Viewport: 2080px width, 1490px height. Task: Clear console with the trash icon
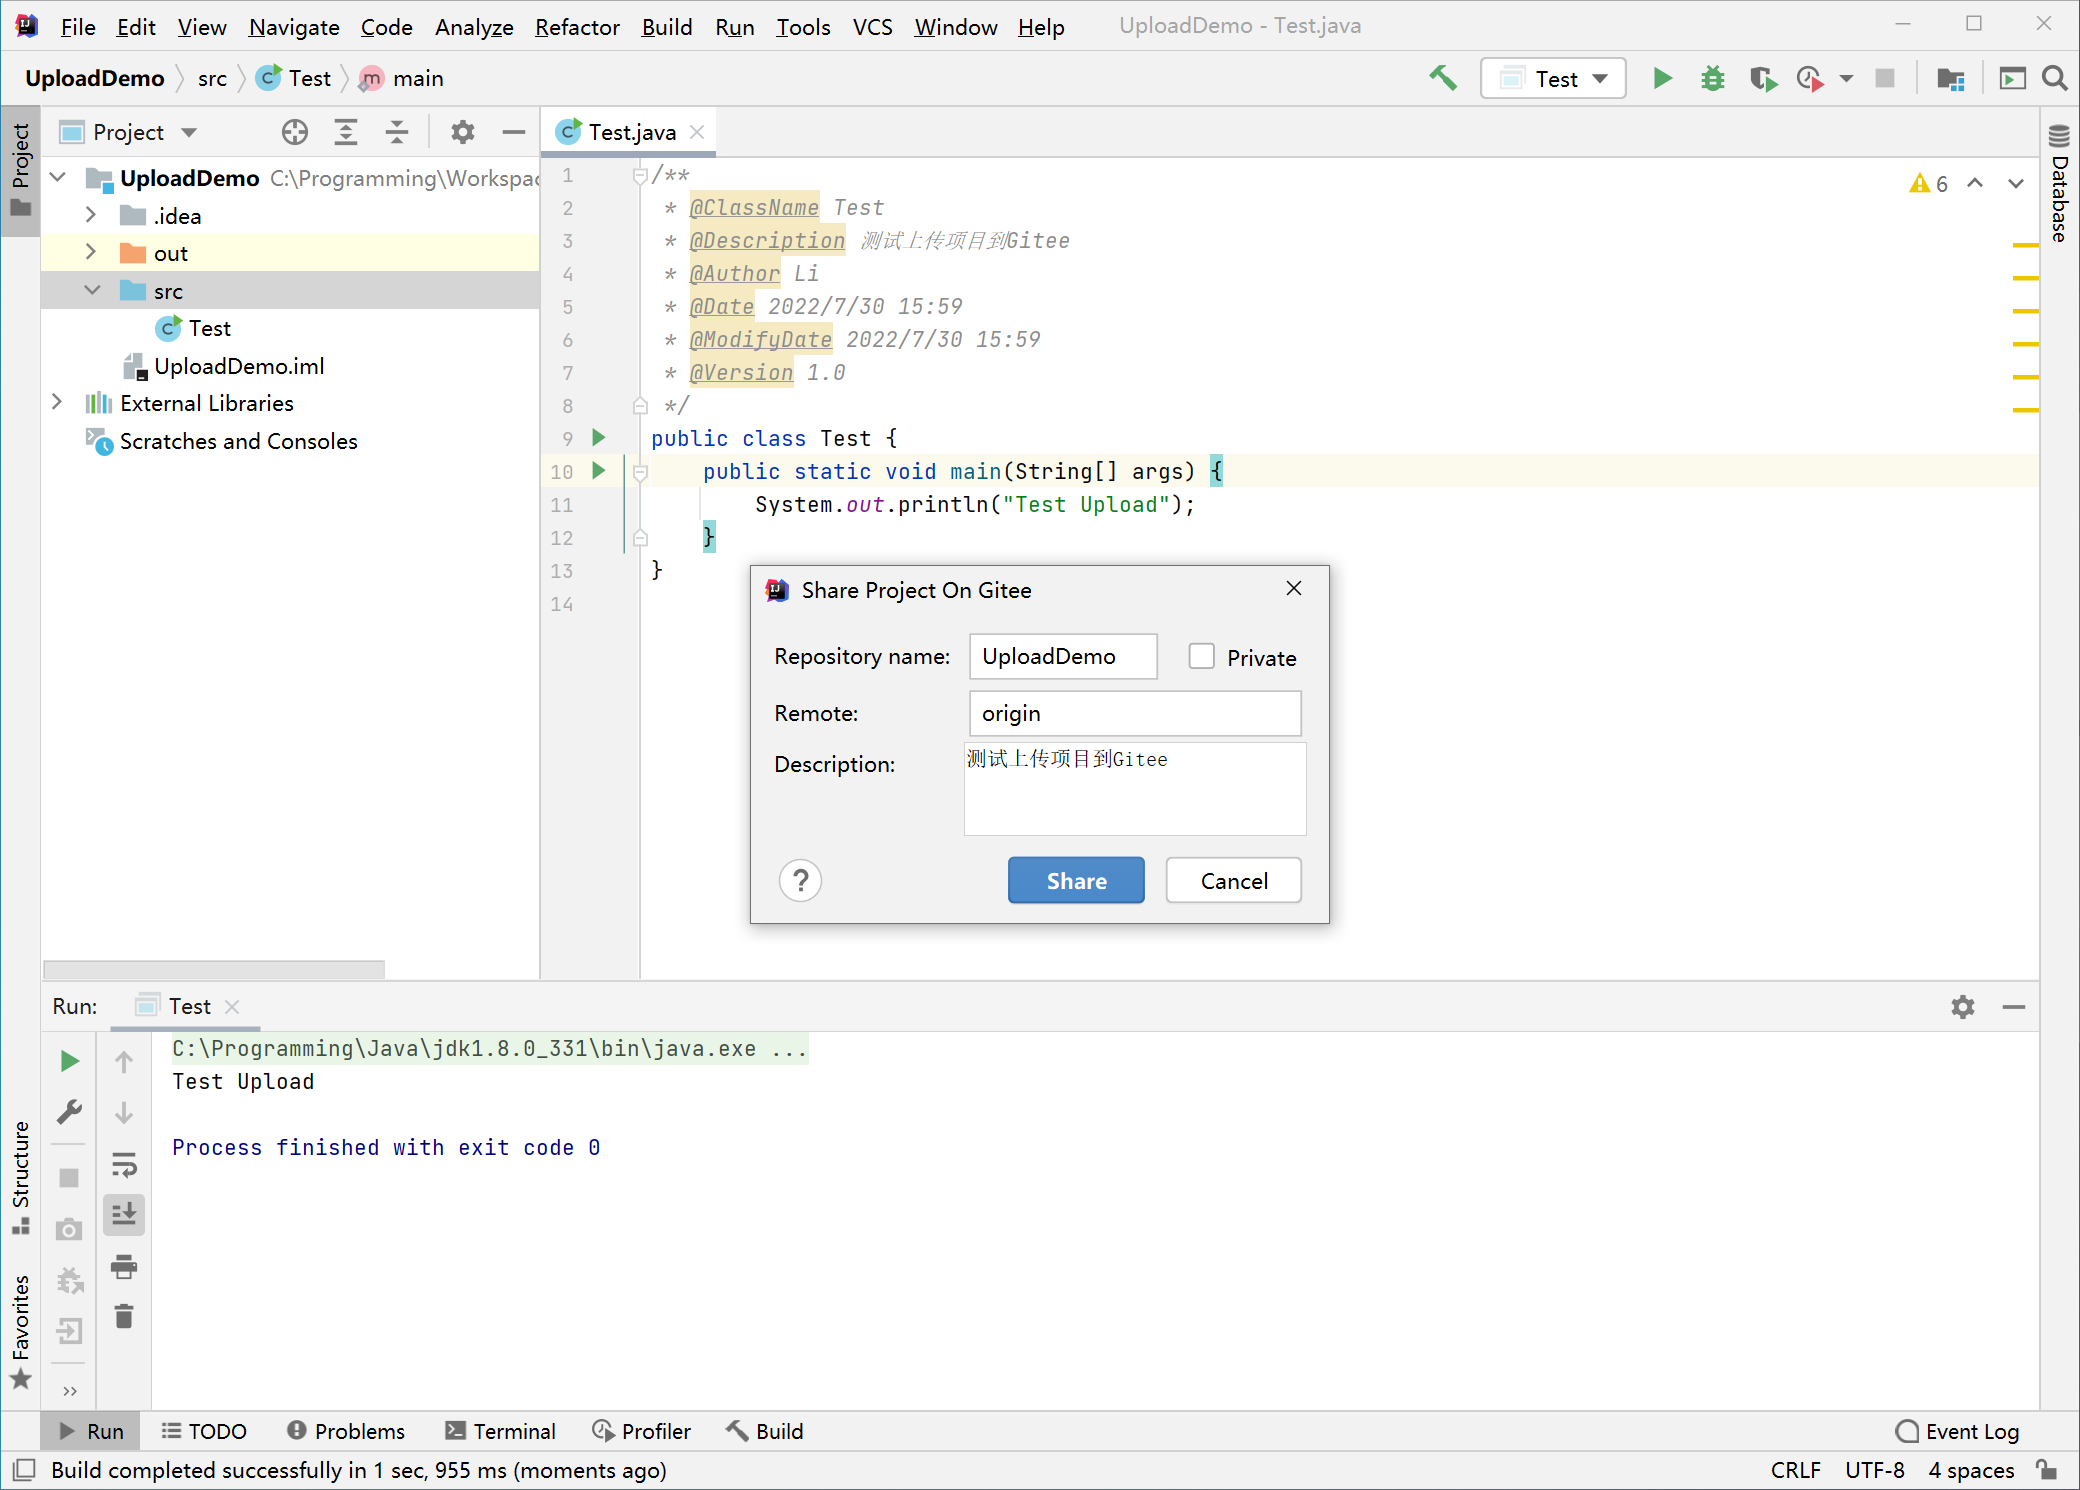[124, 1317]
